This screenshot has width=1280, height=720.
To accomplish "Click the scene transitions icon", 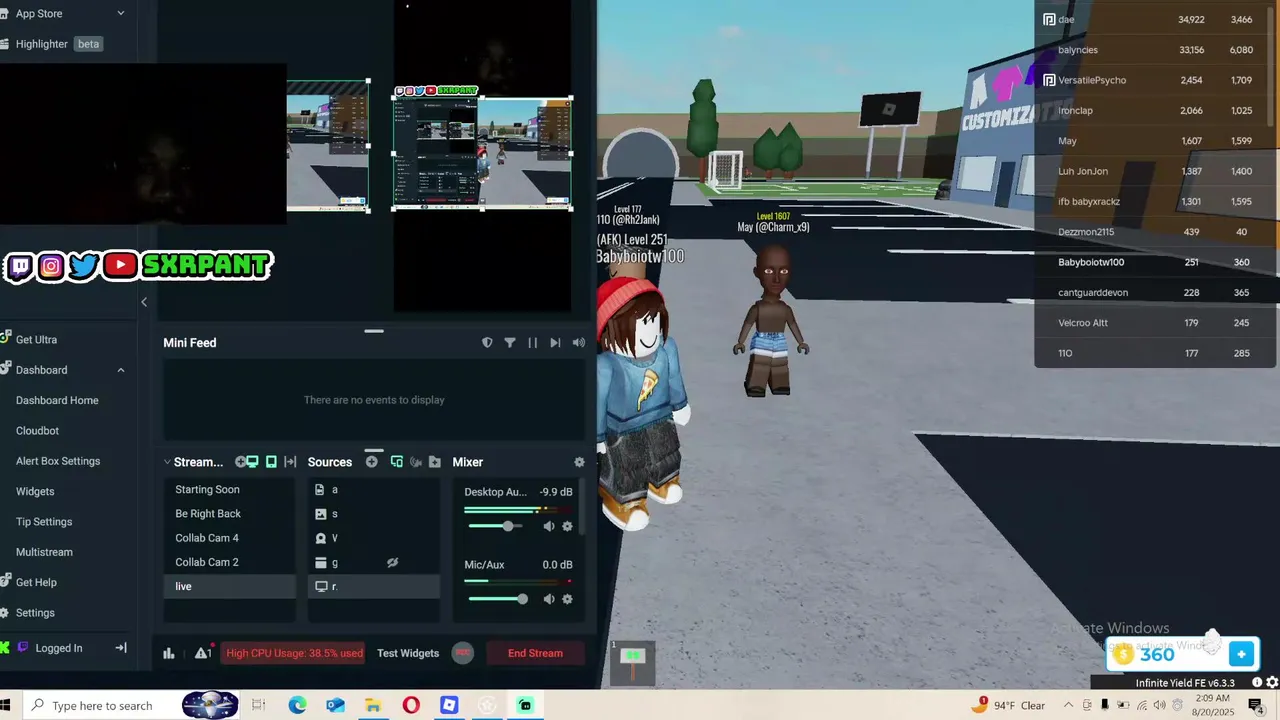I will click(290, 462).
